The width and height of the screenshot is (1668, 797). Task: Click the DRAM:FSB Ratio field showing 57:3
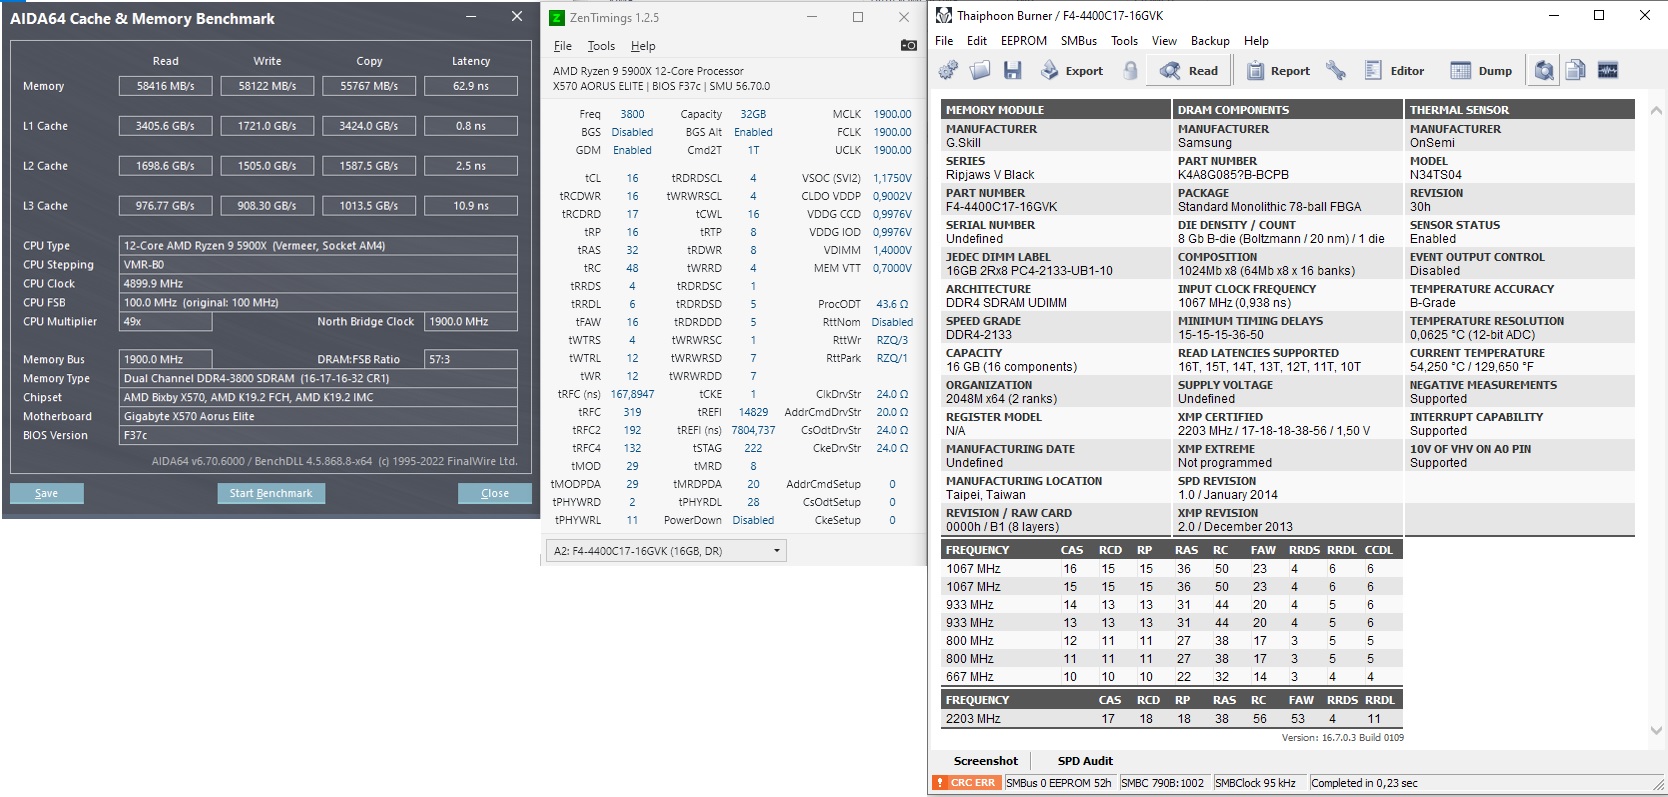tap(471, 359)
